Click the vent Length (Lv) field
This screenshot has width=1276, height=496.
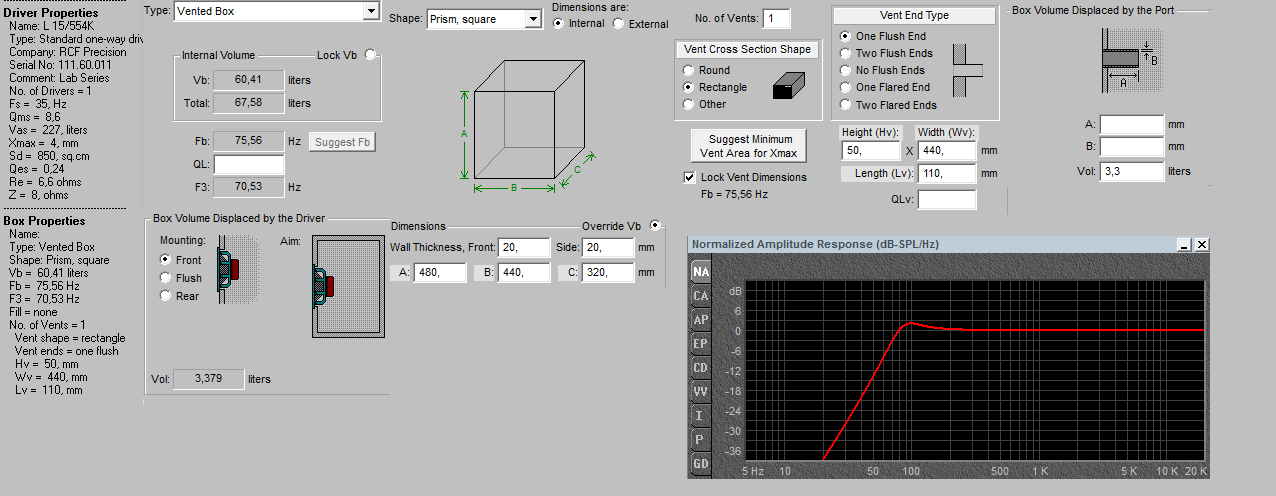946,173
